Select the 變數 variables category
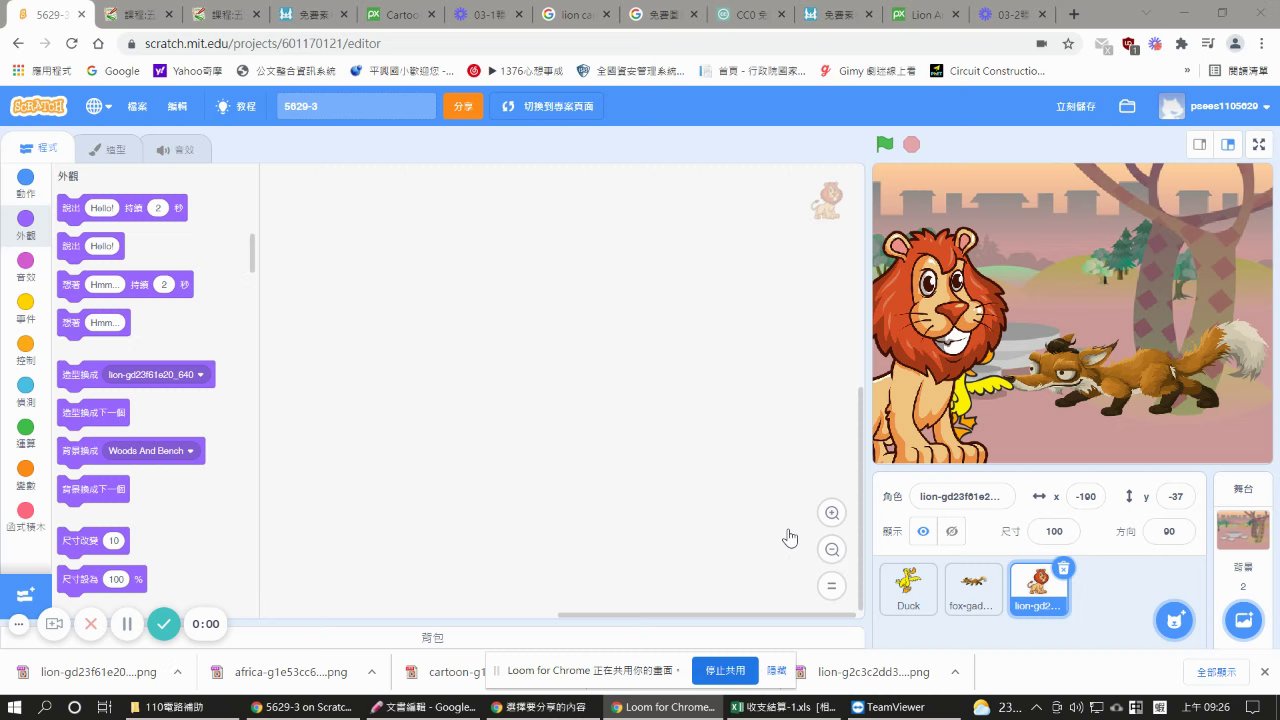The image size is (1280, 720). pos(26,475)
